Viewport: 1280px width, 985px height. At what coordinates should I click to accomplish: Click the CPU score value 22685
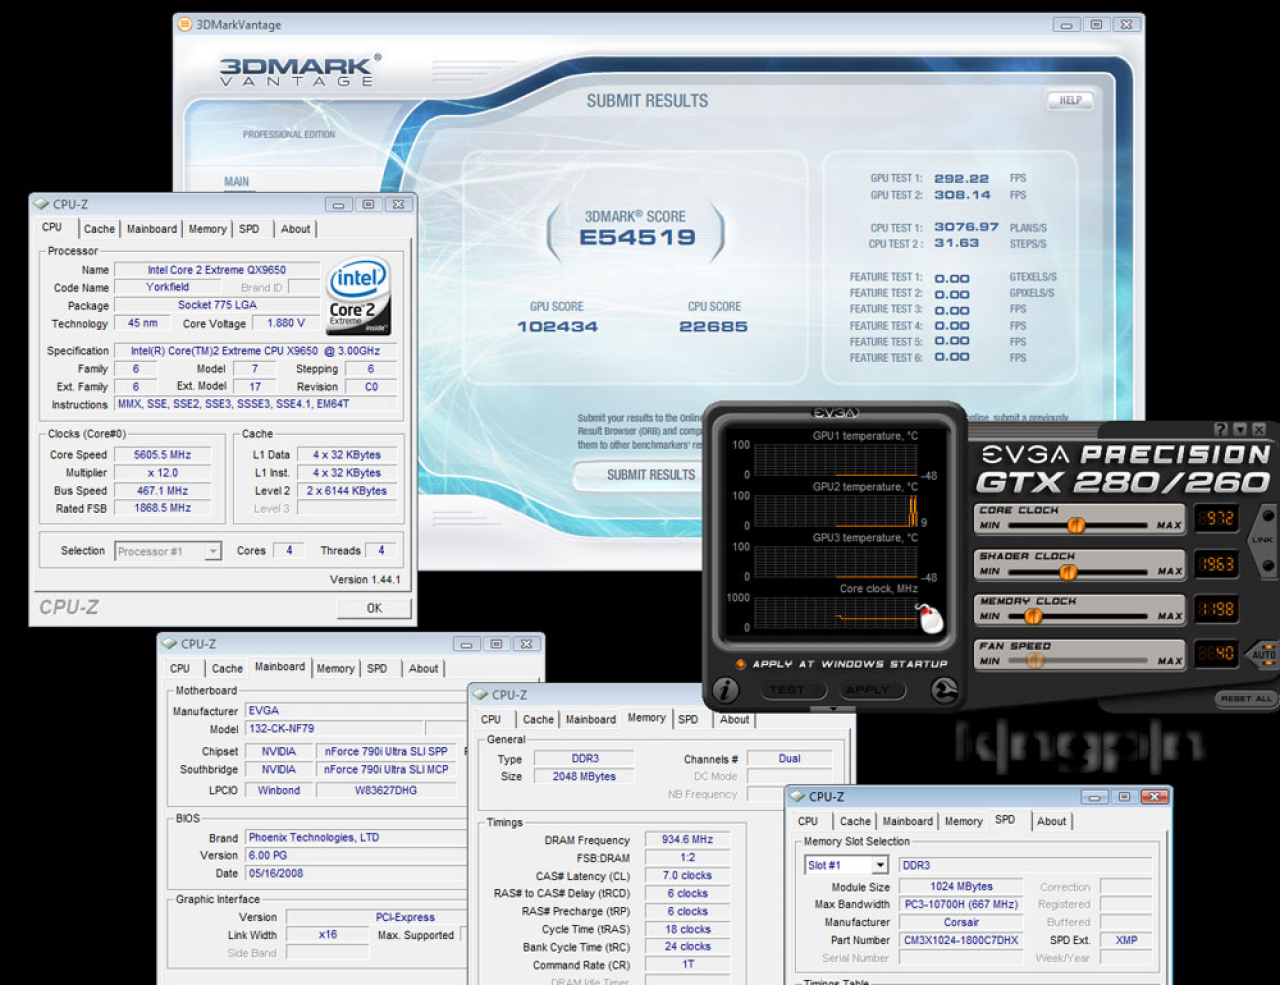pyautogui.click(x=713, y=327)
